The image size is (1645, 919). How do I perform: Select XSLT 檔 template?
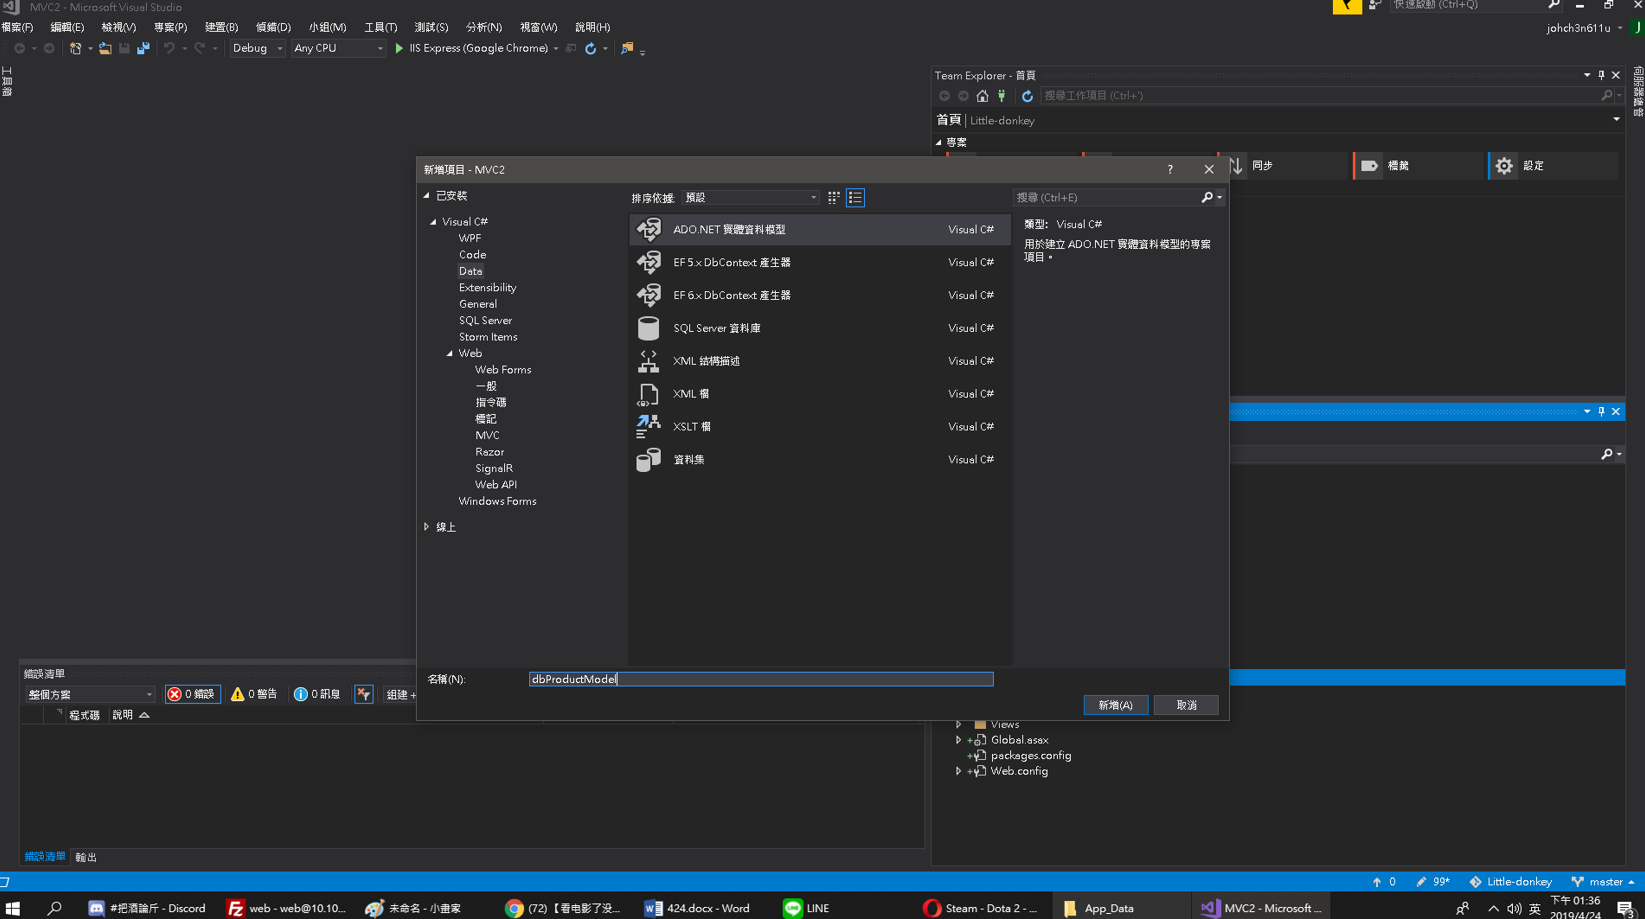coord(819,427)
